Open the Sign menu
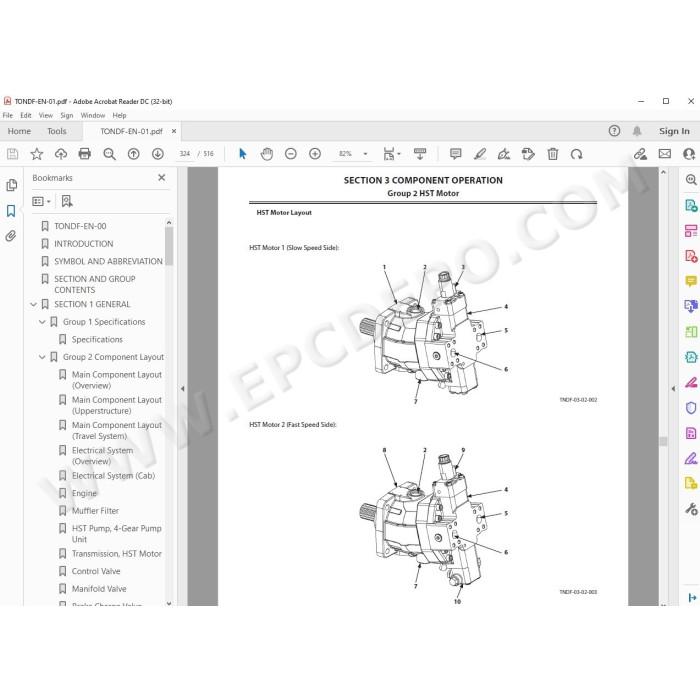The image size is (700, 700). click(67, 115)
